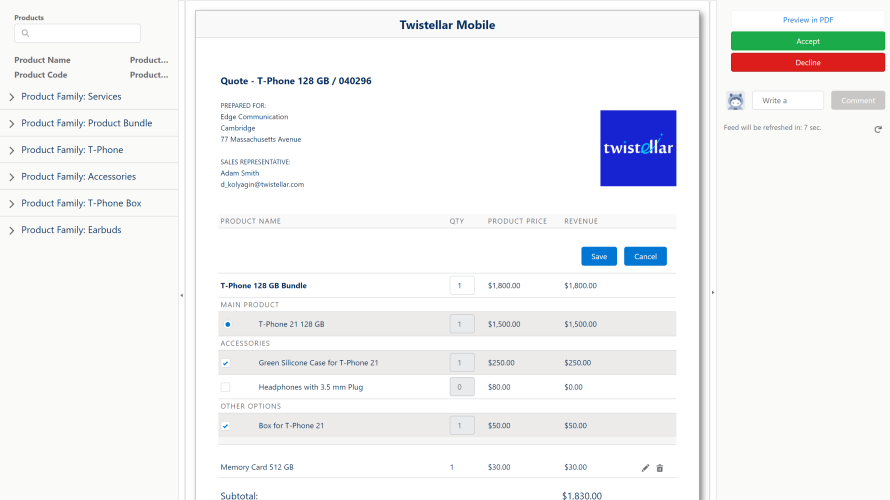Viewport: 890px width, 500px height.
Task: Click the T-Phone 128 GB Bundle name
Action: pos(263,285)
